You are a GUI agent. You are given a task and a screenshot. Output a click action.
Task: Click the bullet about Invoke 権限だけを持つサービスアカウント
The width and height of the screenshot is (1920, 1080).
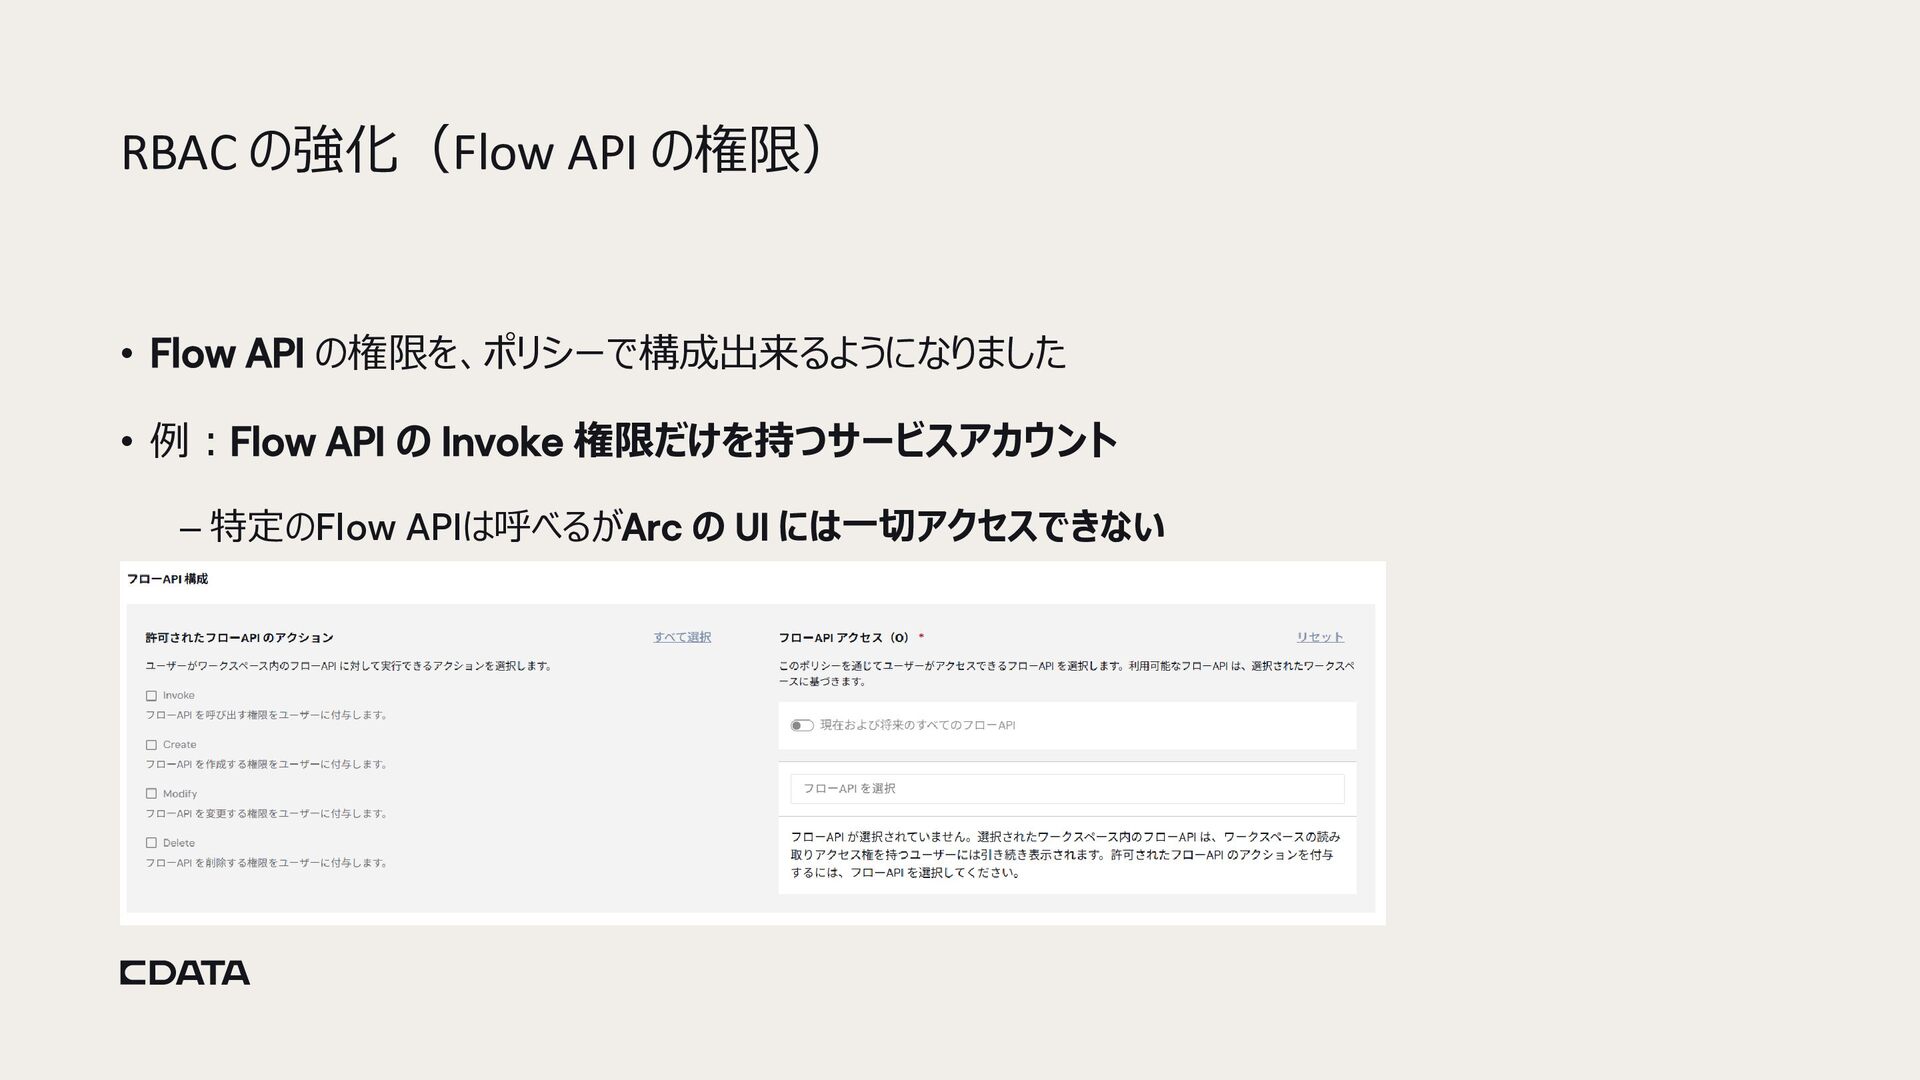[x=633, y=440]
